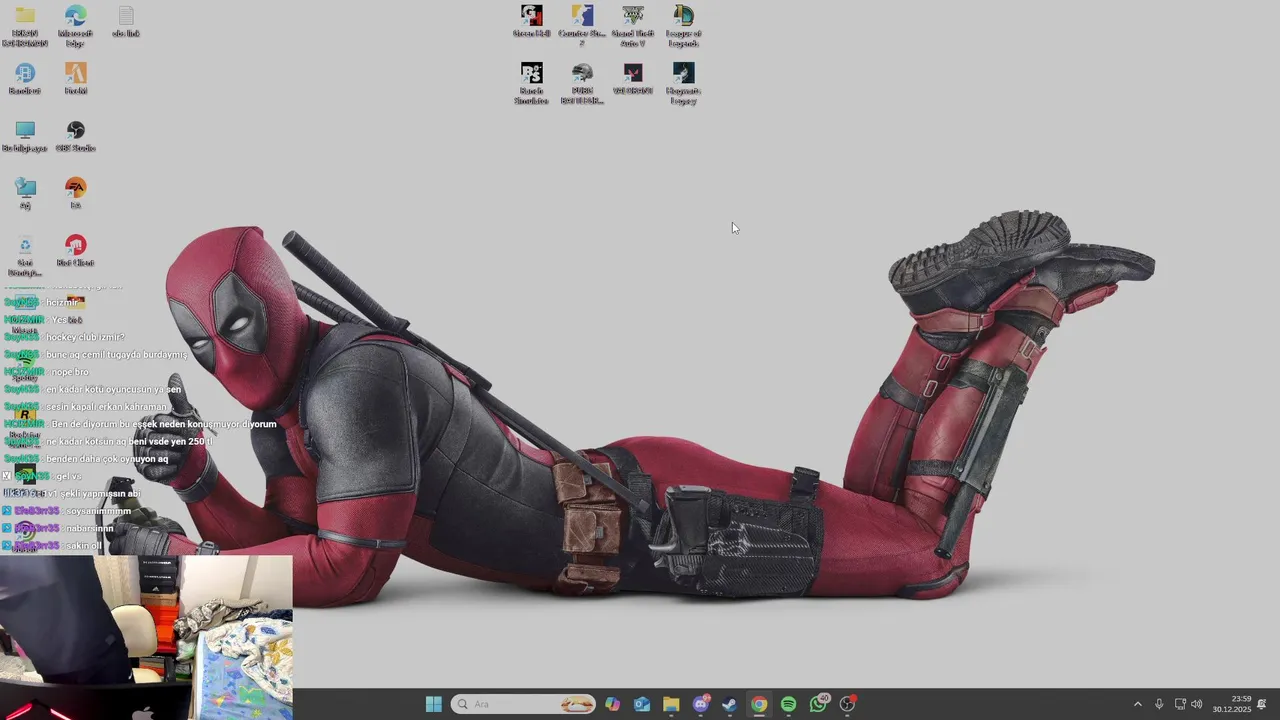Switch to Google Chrome in taskbar
This screenshot has height=720, width=1280.
759,704
